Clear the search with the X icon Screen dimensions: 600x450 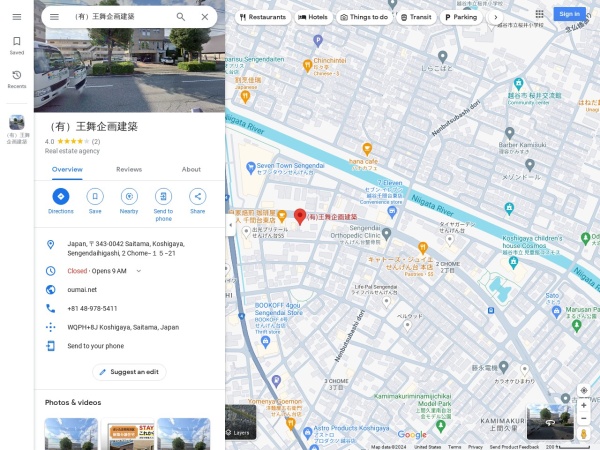(205, 17)
